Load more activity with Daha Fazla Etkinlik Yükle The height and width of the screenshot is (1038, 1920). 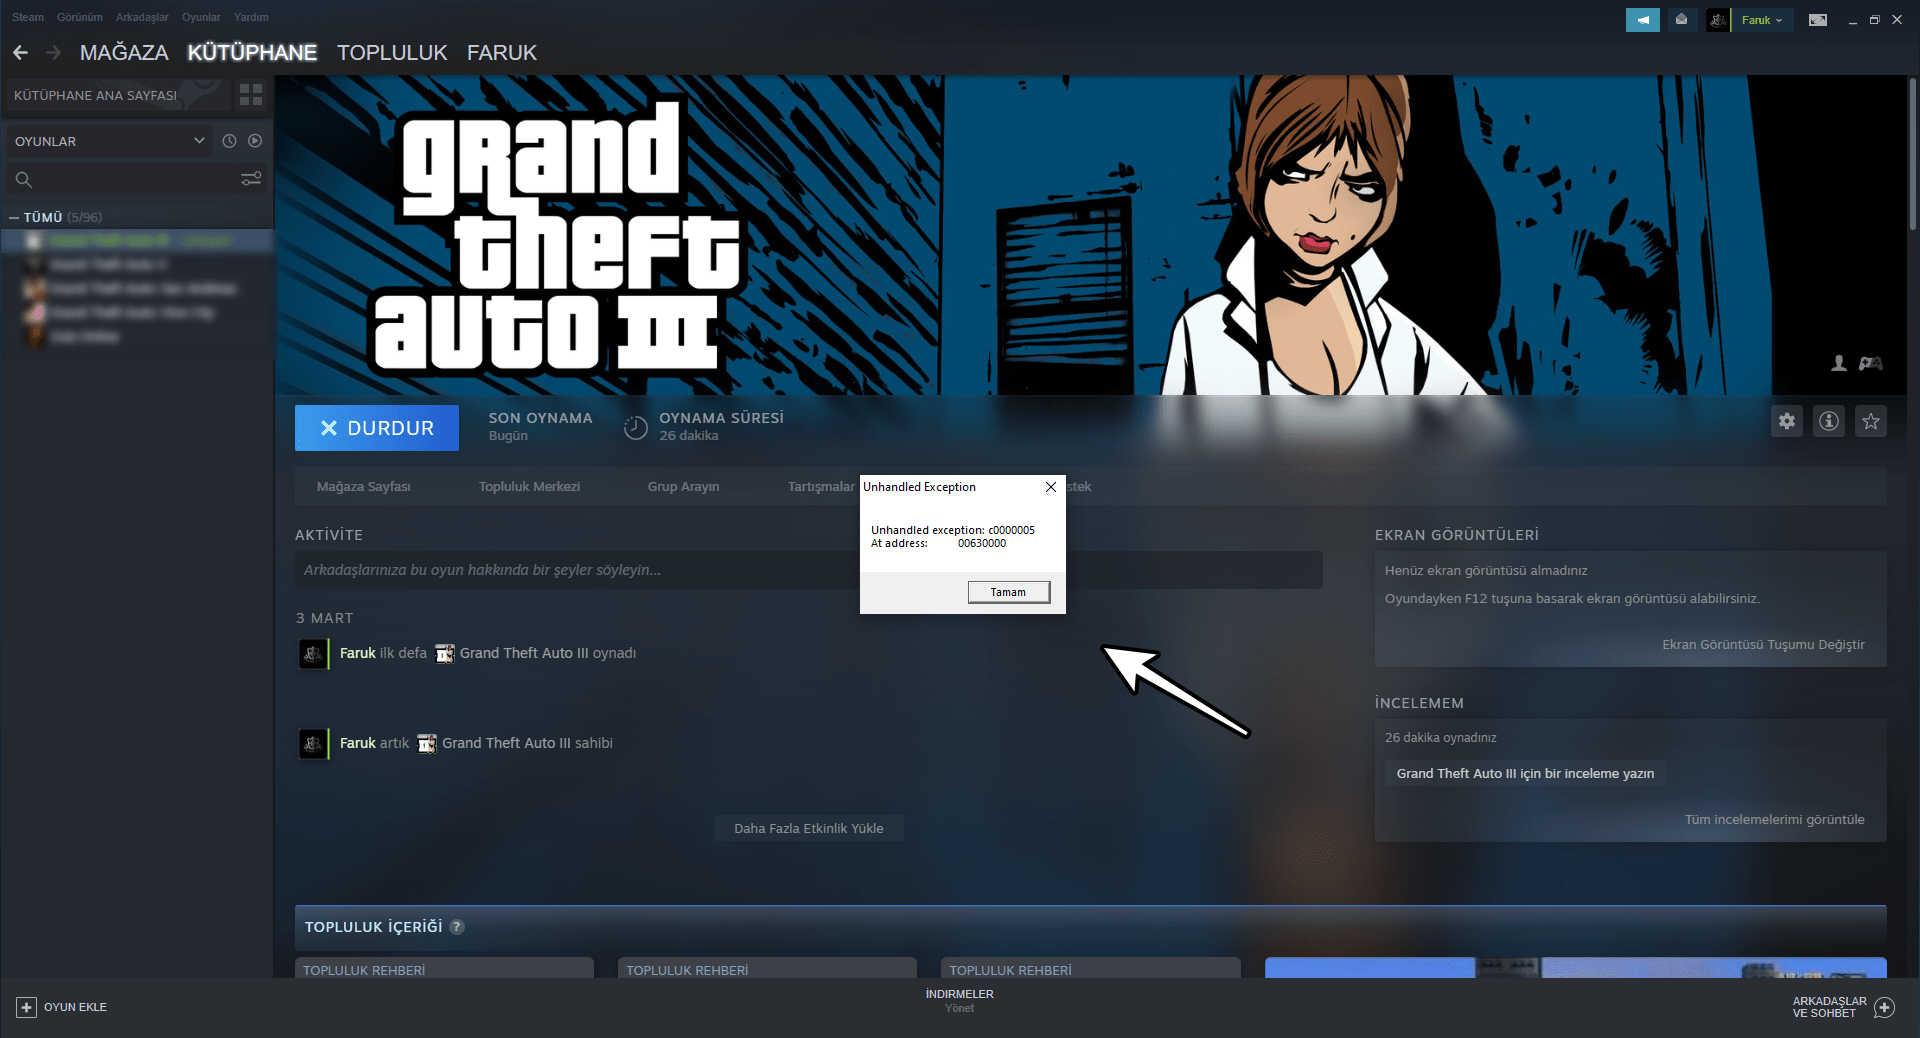point(808,828)
